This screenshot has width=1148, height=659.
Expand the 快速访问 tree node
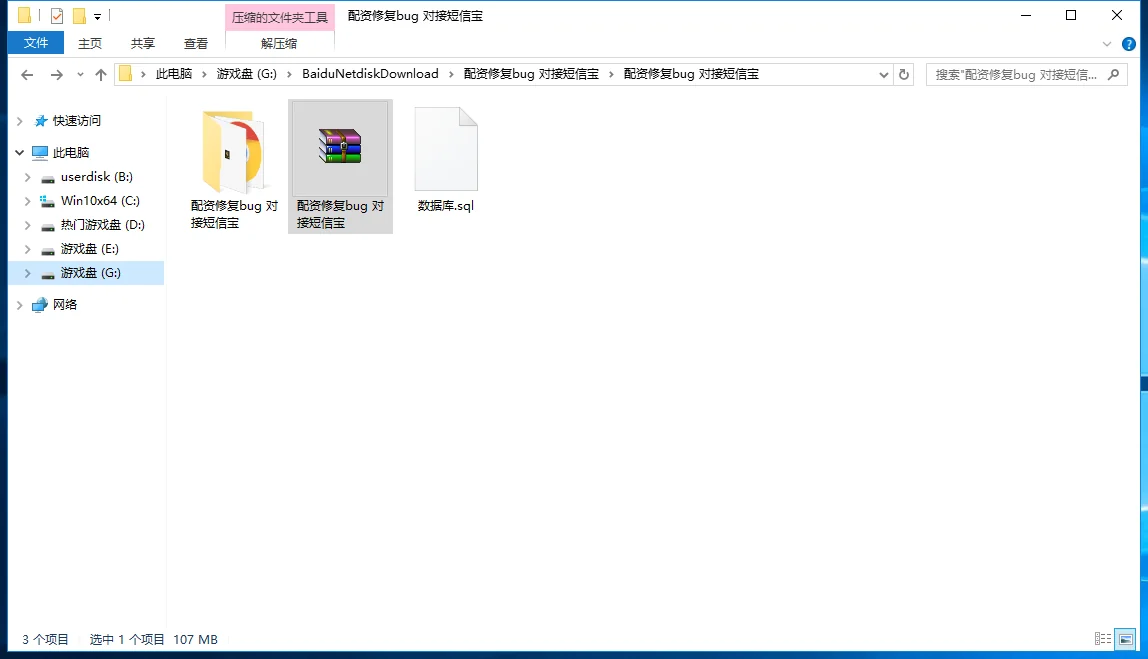[x=19, y=121]
